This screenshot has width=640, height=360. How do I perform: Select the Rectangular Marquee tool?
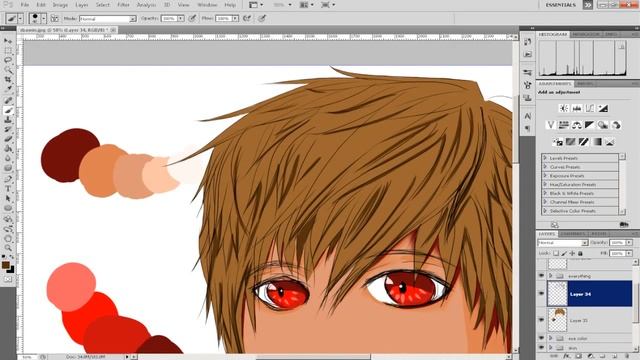coord(8,51)
